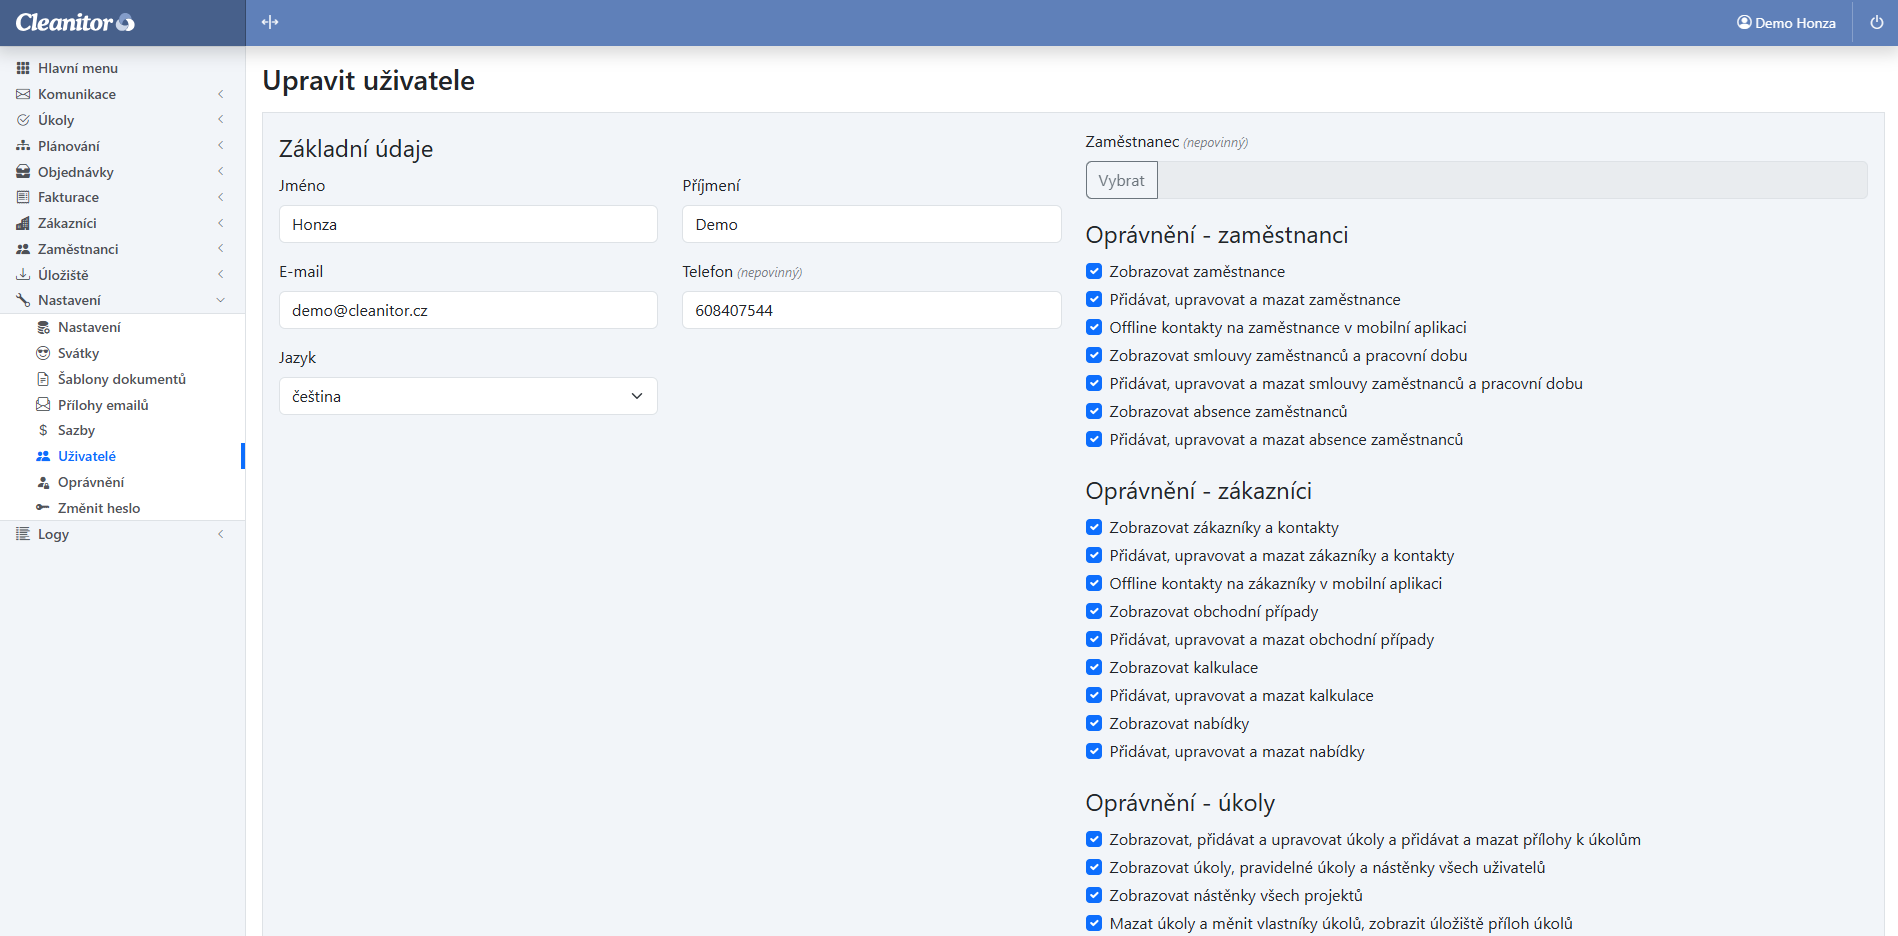Click the Hlavní menu grid icon
The image size is (1898, 936).
23,68
